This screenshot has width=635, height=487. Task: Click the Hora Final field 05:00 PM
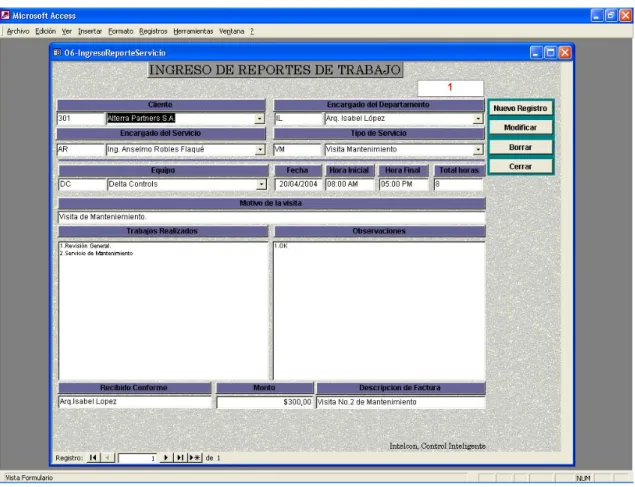403,184
